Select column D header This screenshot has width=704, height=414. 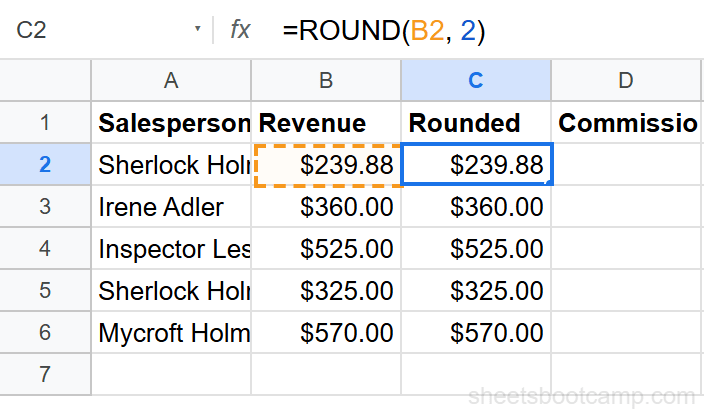[626, 80]
